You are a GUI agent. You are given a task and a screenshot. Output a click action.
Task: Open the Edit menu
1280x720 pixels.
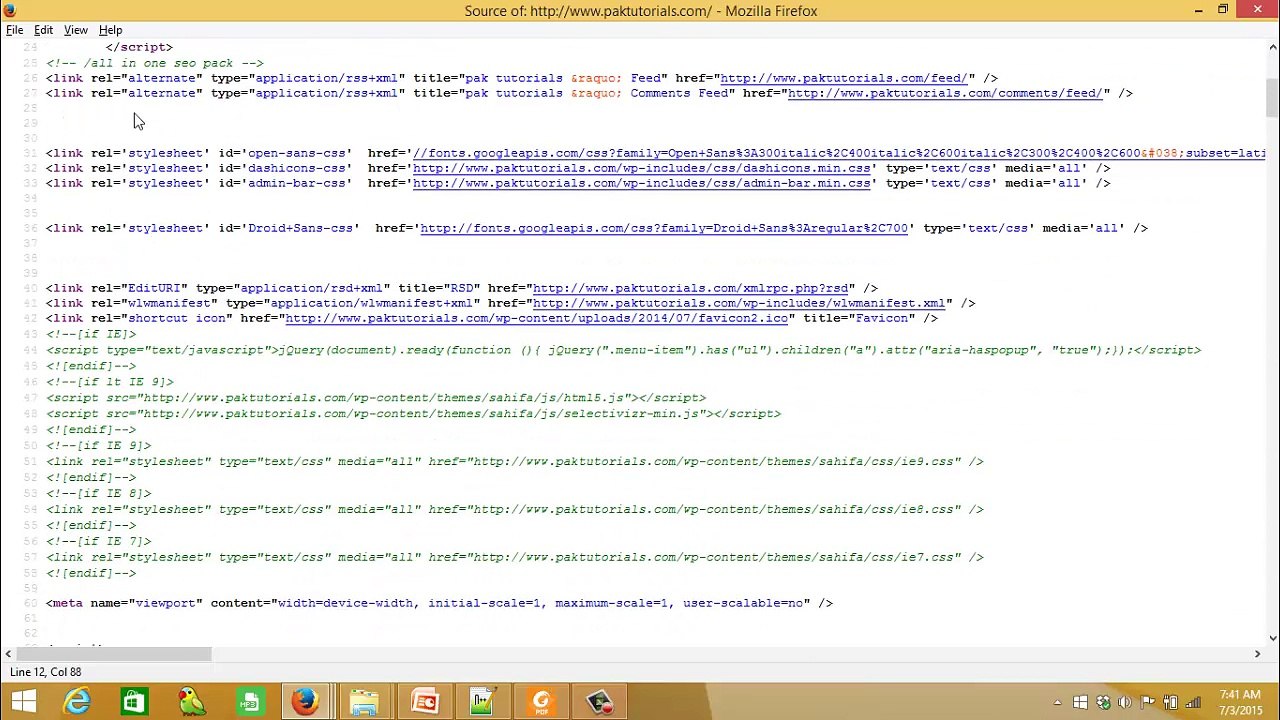(43, 30)
